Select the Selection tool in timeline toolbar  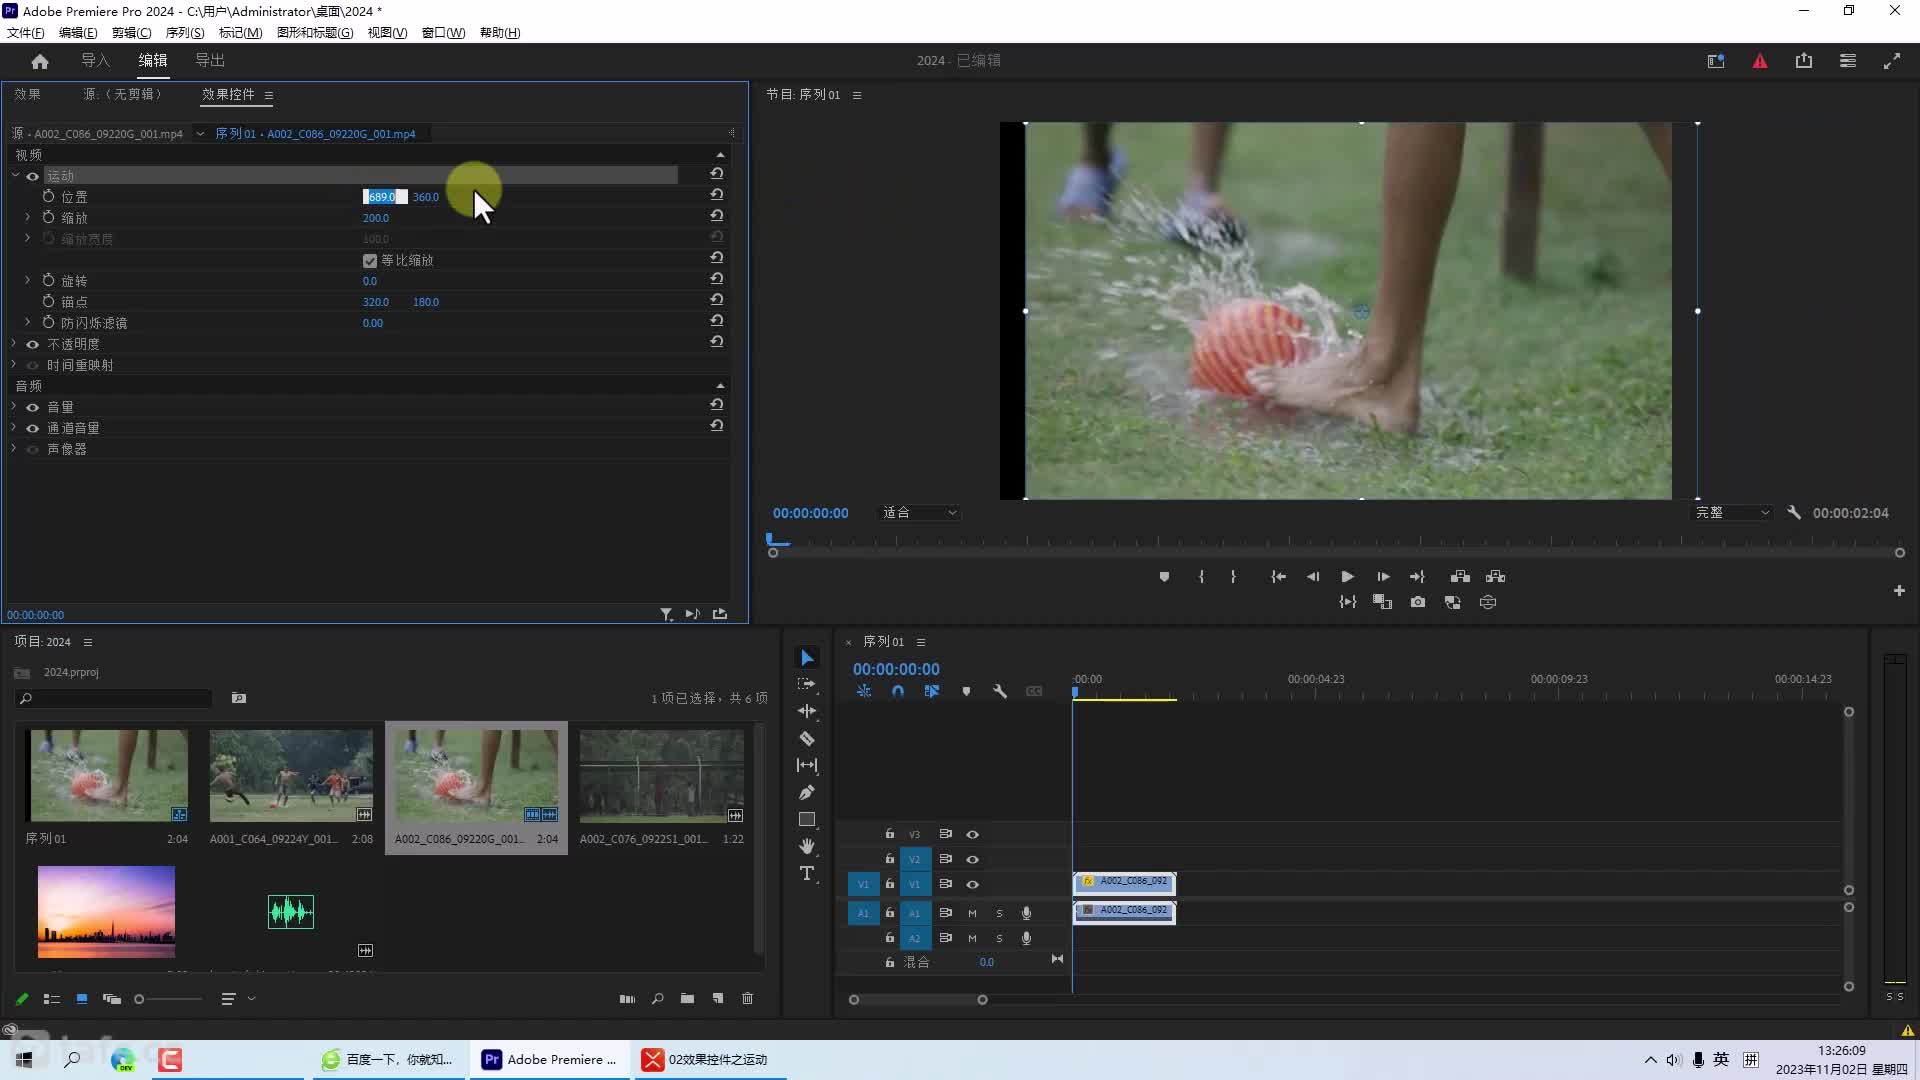pos(807,658)
